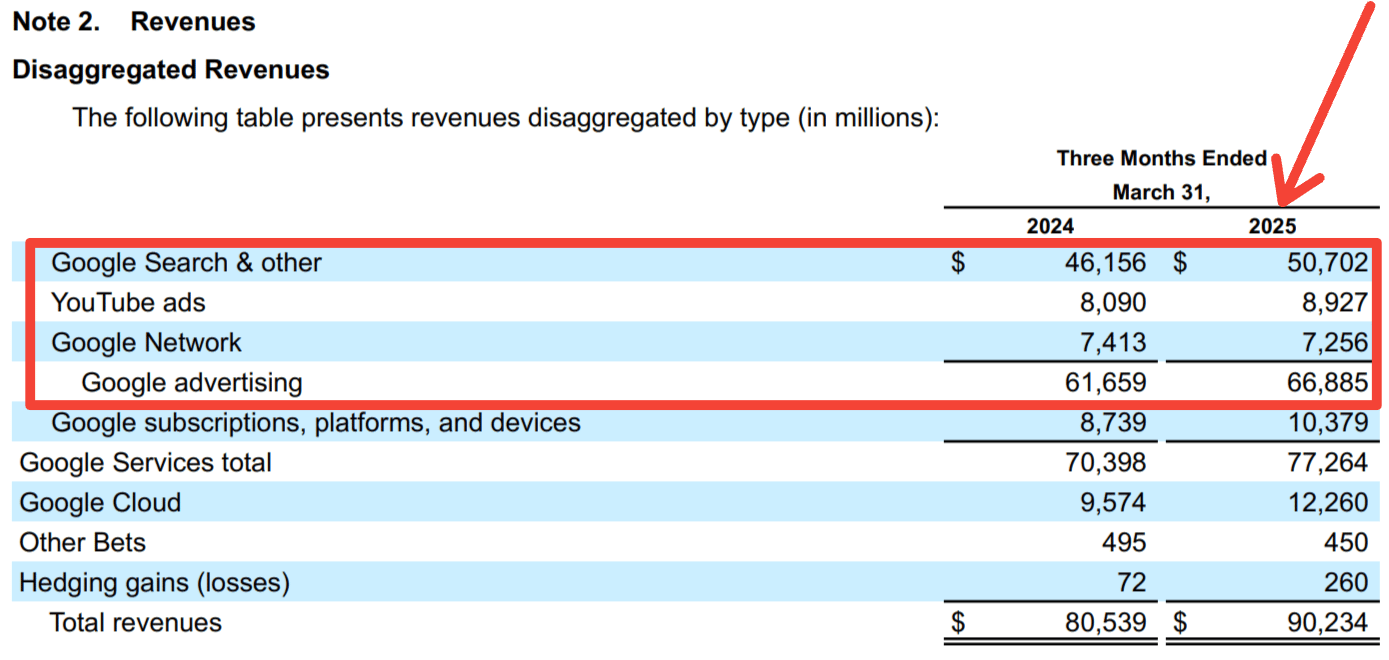The height and width of the screenshot is (660, 1389).
Task: Click the "YouTube ads" row label
Action: pyautogui.click(x=129, y=302)
